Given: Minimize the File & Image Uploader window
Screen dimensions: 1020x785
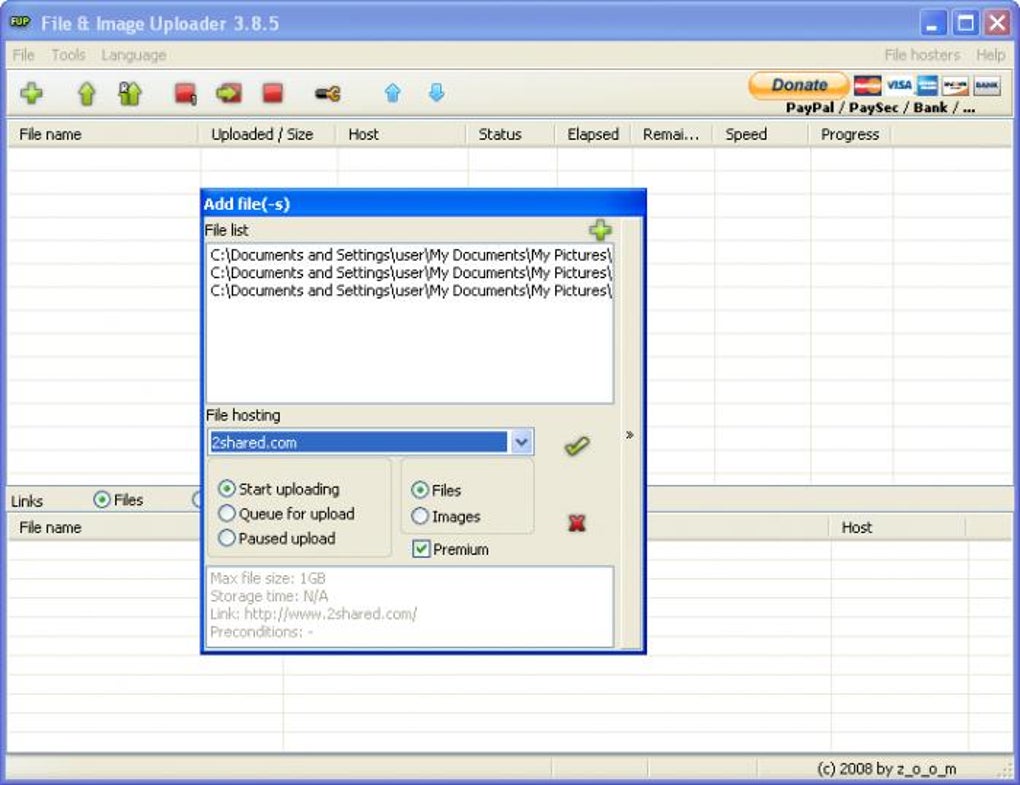Looking at the screenshot, I should [933, 23].
